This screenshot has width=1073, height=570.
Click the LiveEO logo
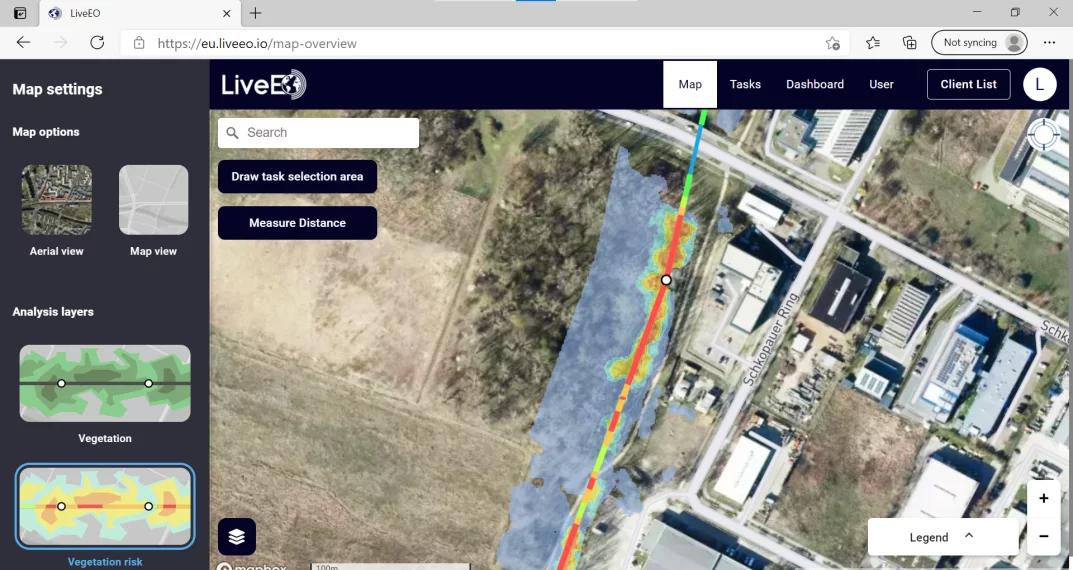pos(263,85)
